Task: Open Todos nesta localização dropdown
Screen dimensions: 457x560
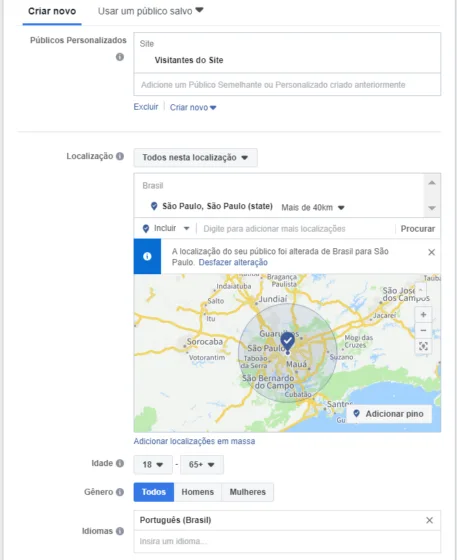Action: point(195,158)
